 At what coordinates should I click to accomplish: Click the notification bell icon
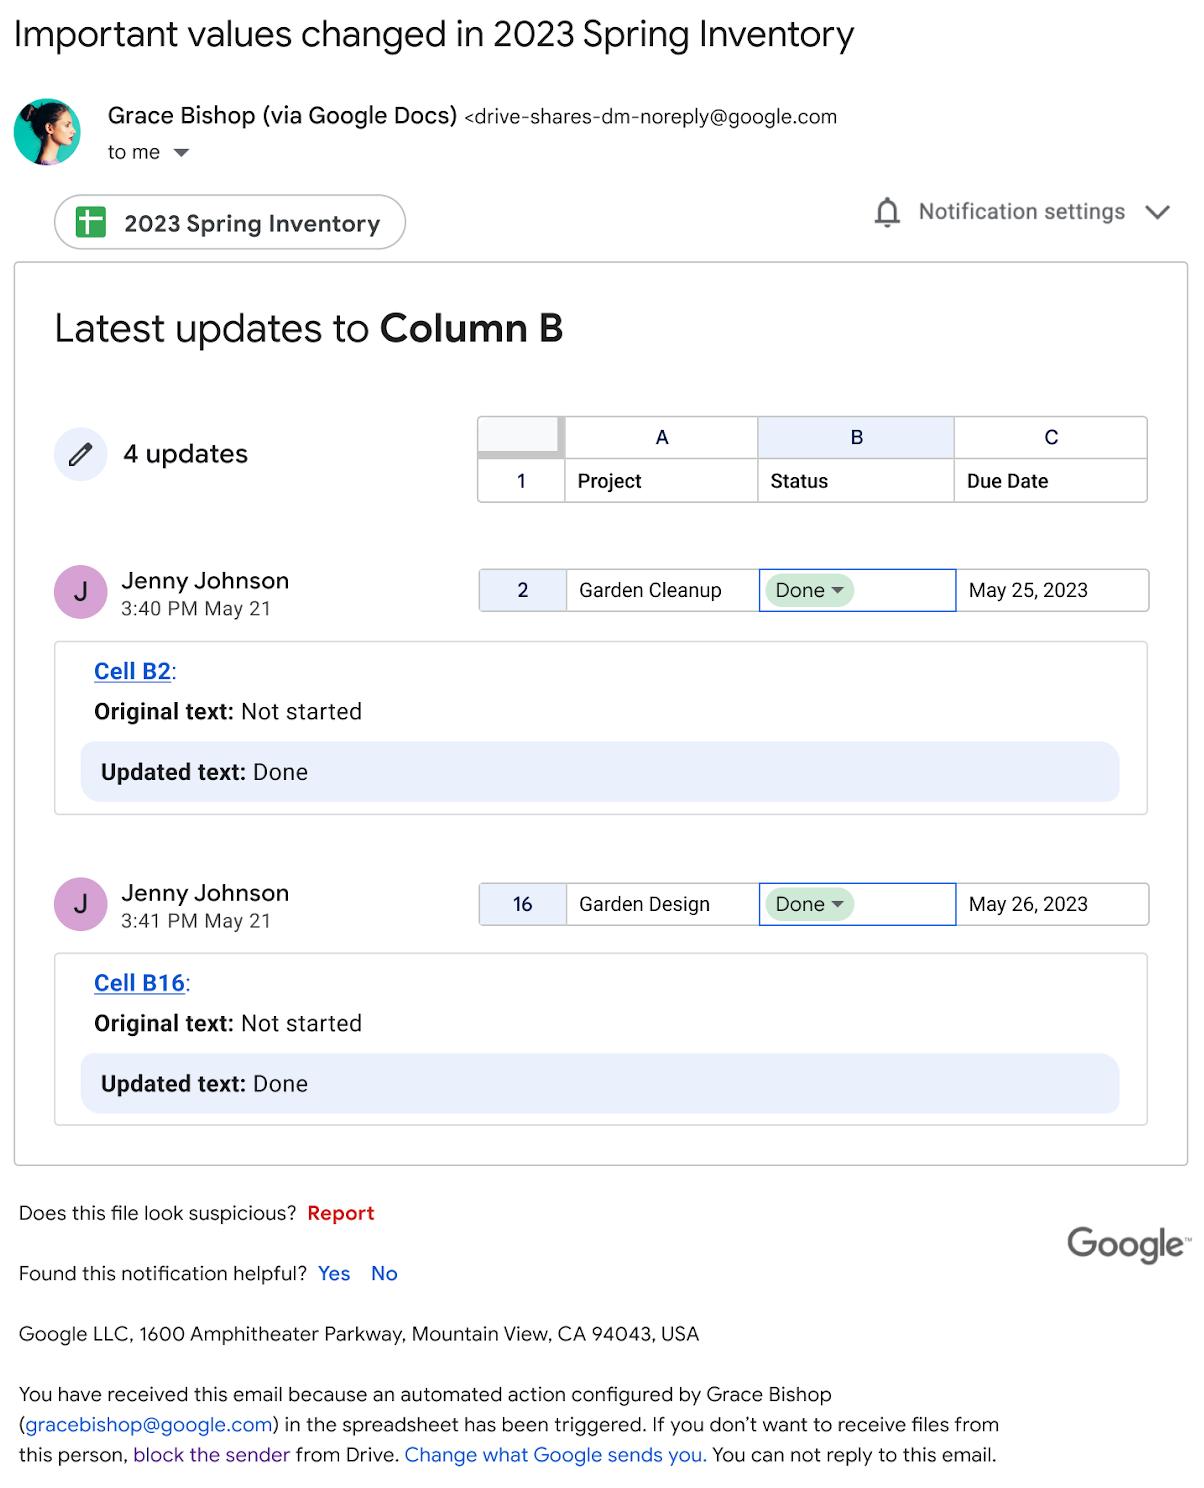[887, 212]
